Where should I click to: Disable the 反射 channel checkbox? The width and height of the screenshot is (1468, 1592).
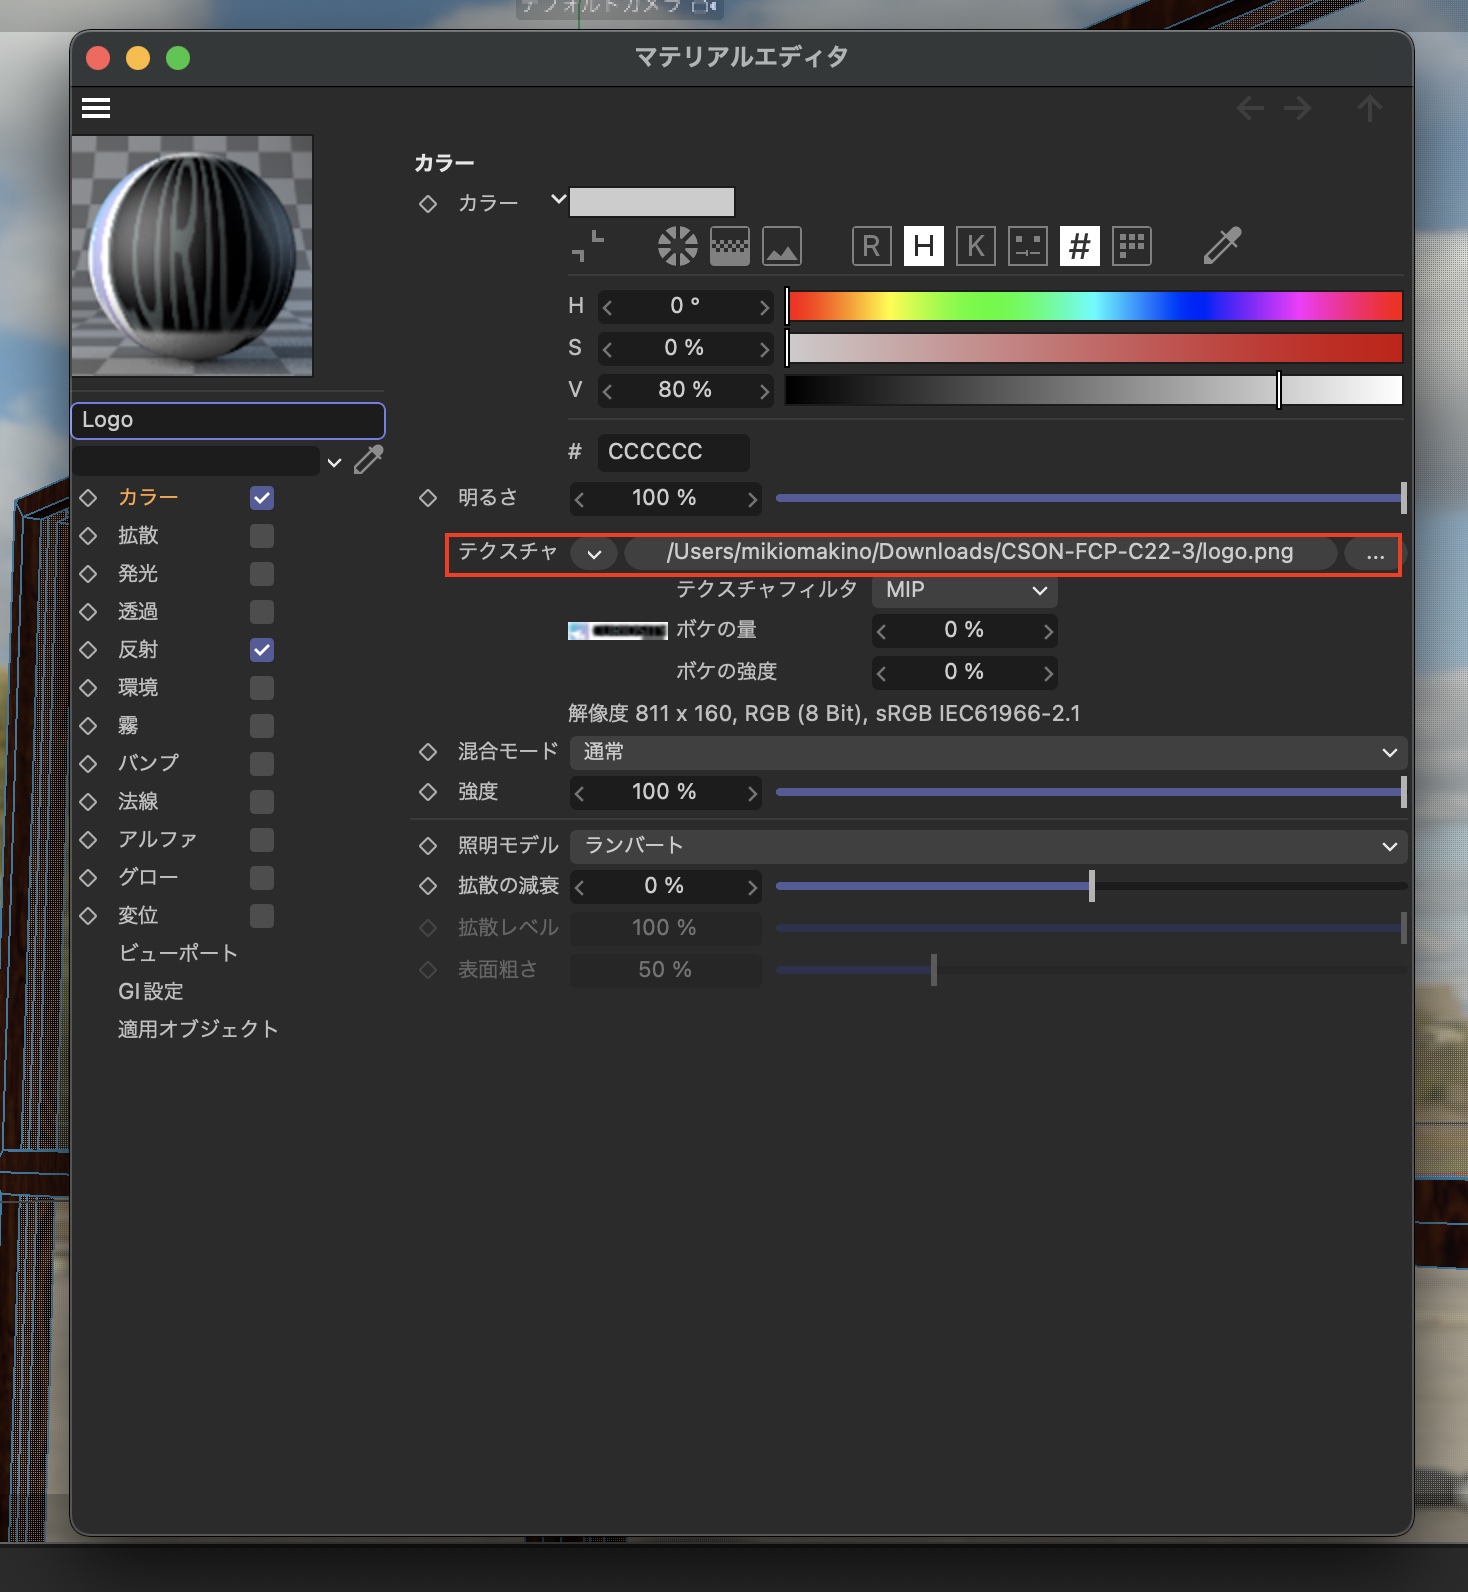point(262,650)
